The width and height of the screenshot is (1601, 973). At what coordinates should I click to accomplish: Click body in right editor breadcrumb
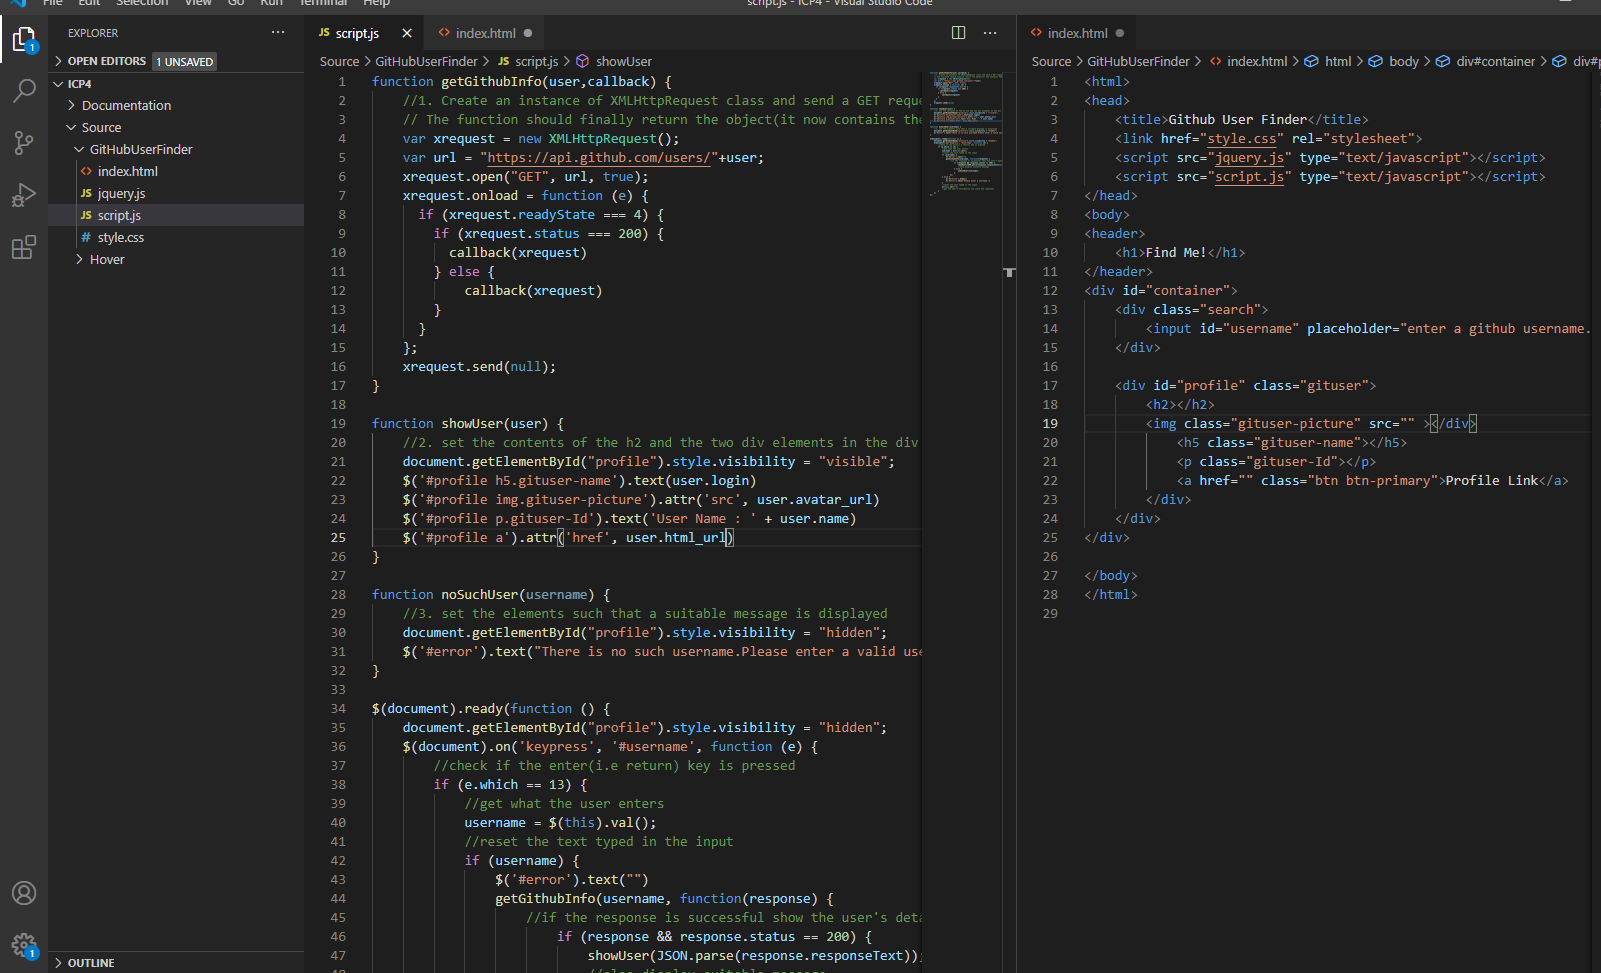click(x=1404, y=61)
